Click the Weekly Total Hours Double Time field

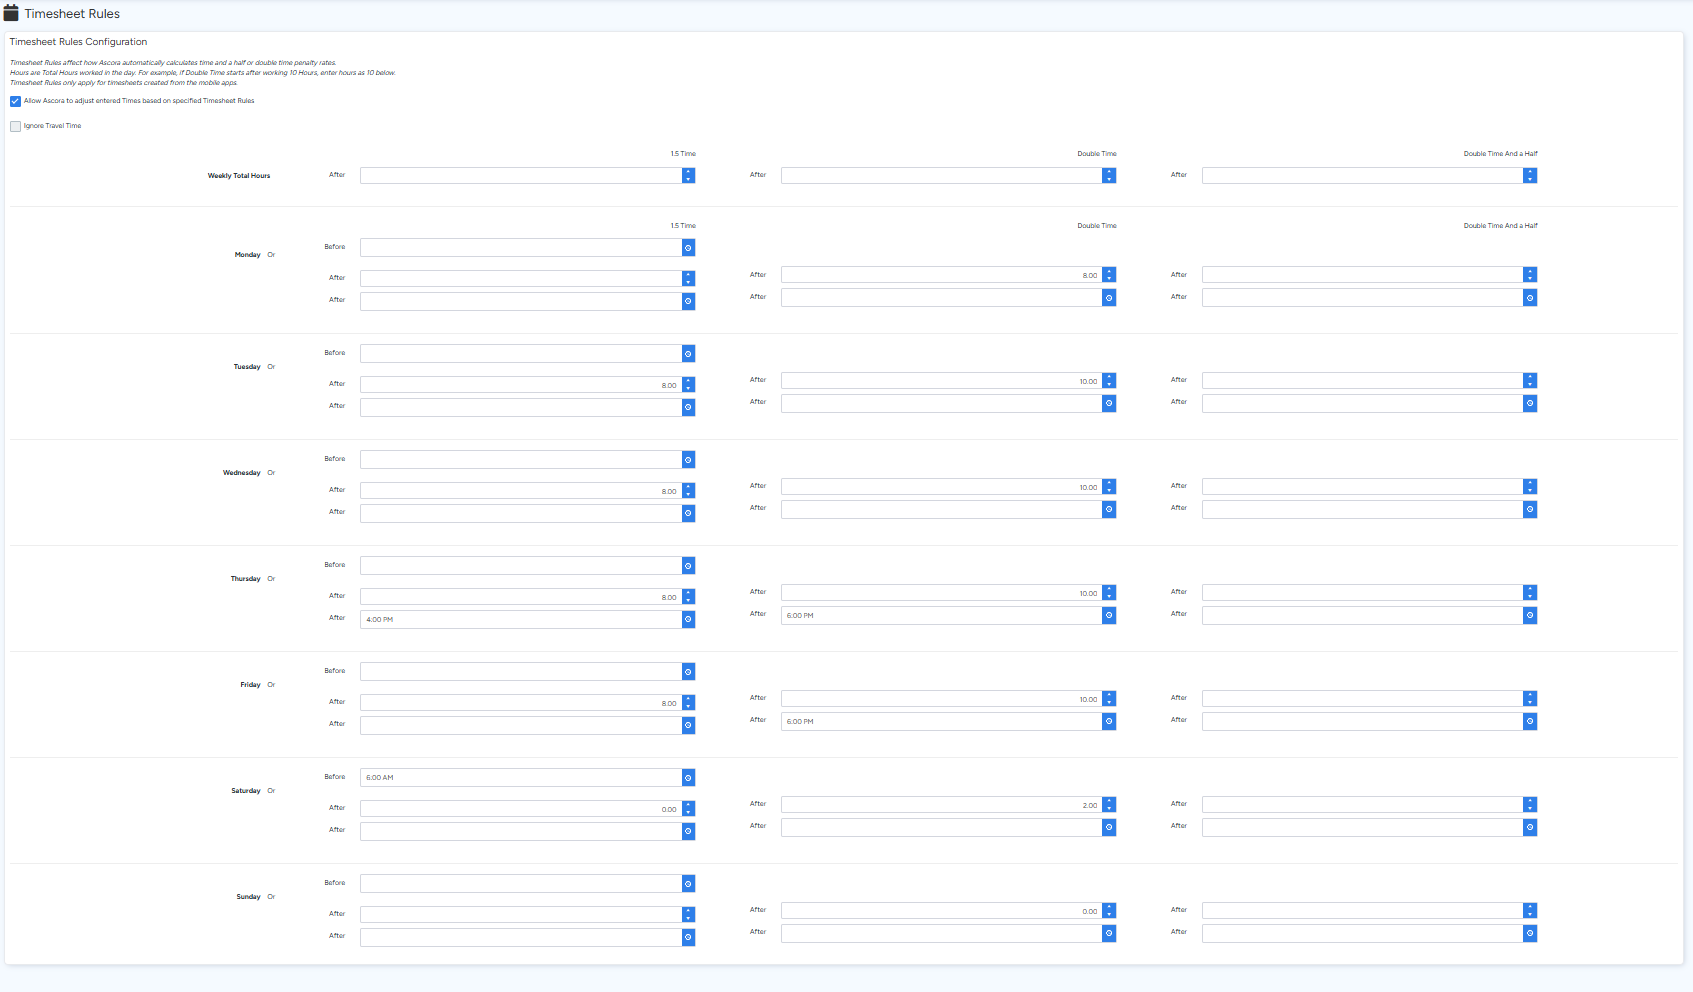tap(941, 176)
